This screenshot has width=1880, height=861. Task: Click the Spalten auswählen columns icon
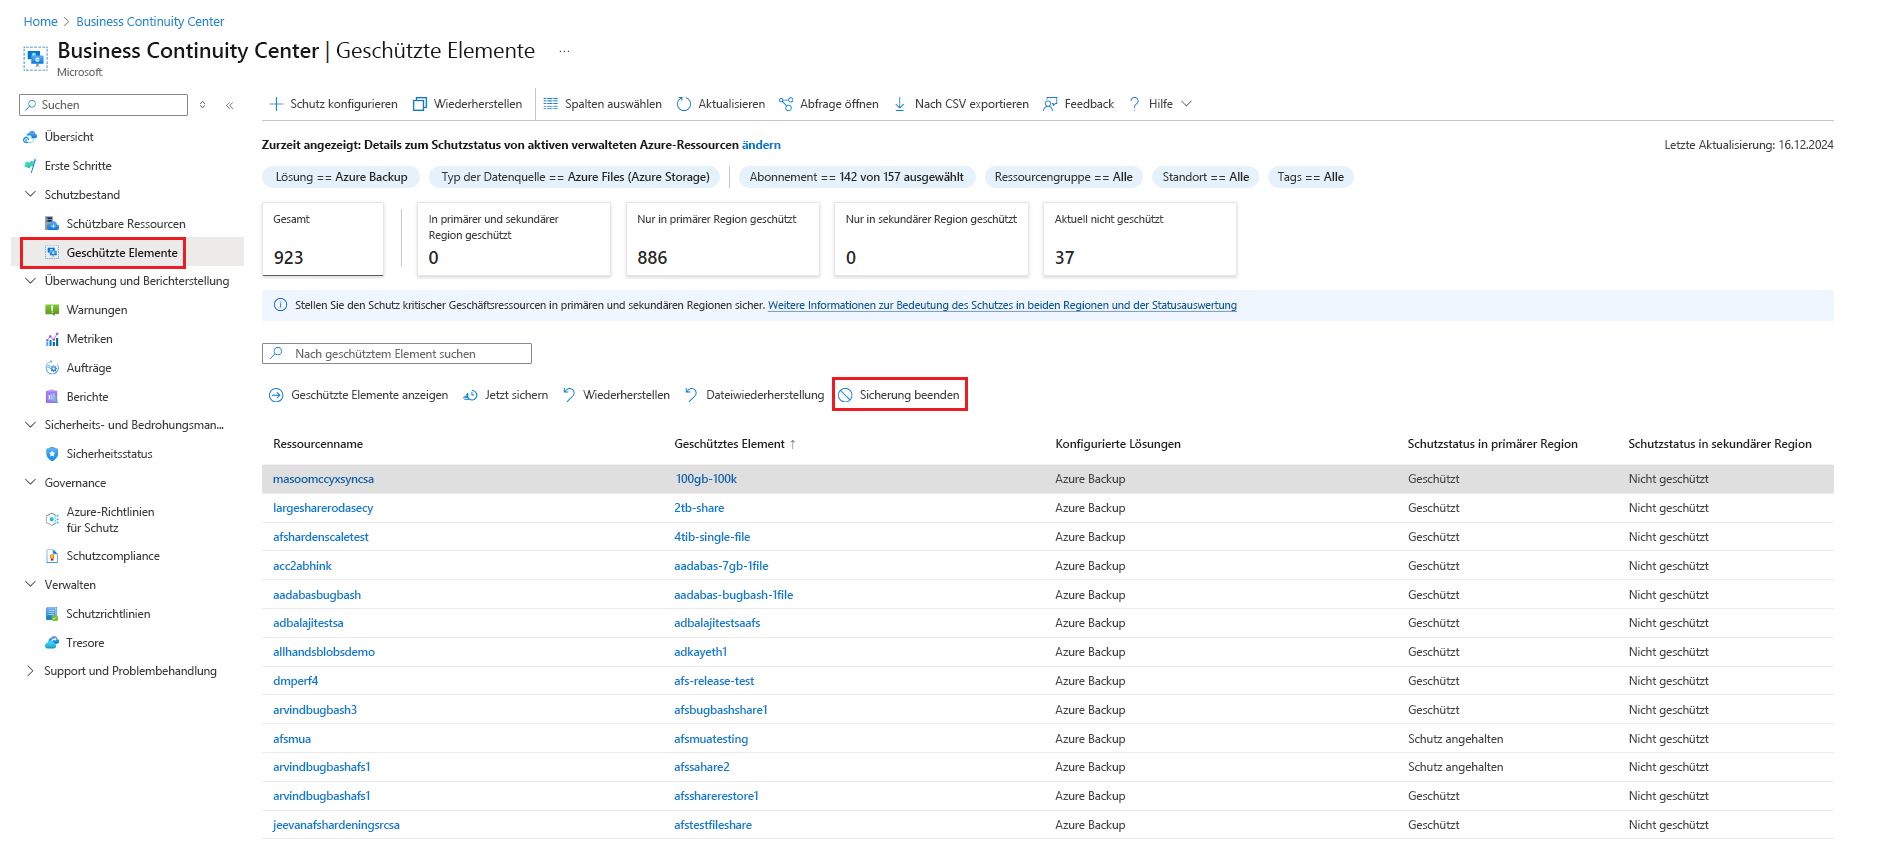[551, 104]
